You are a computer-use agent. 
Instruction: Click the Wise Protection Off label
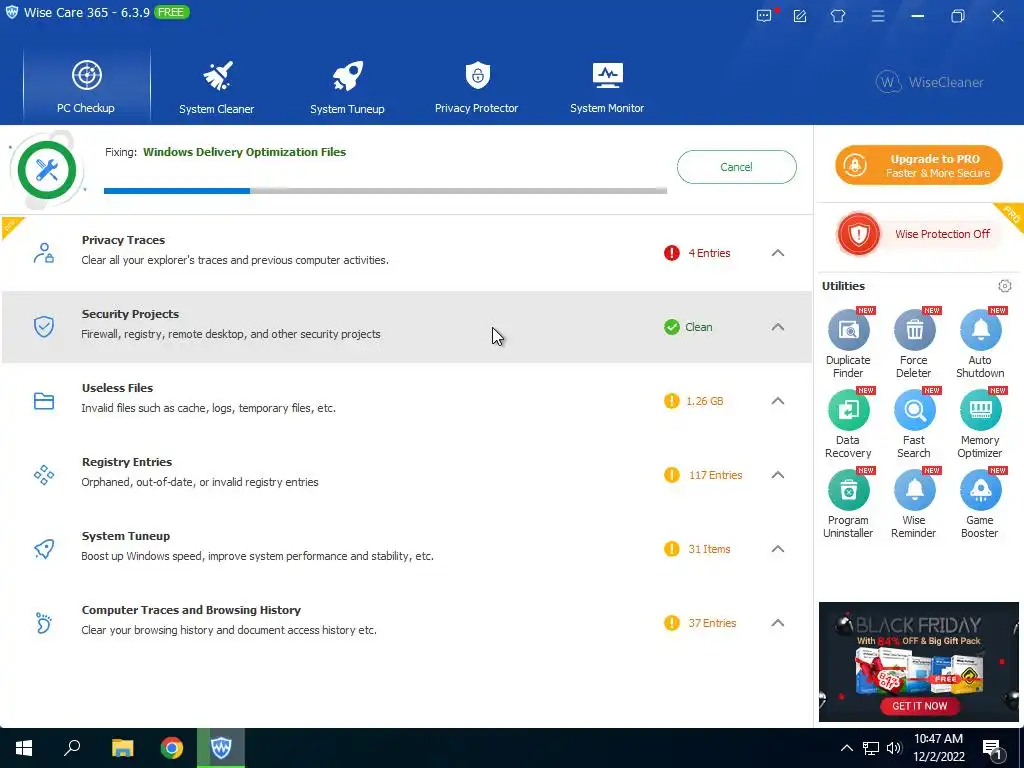coord(942,234)
